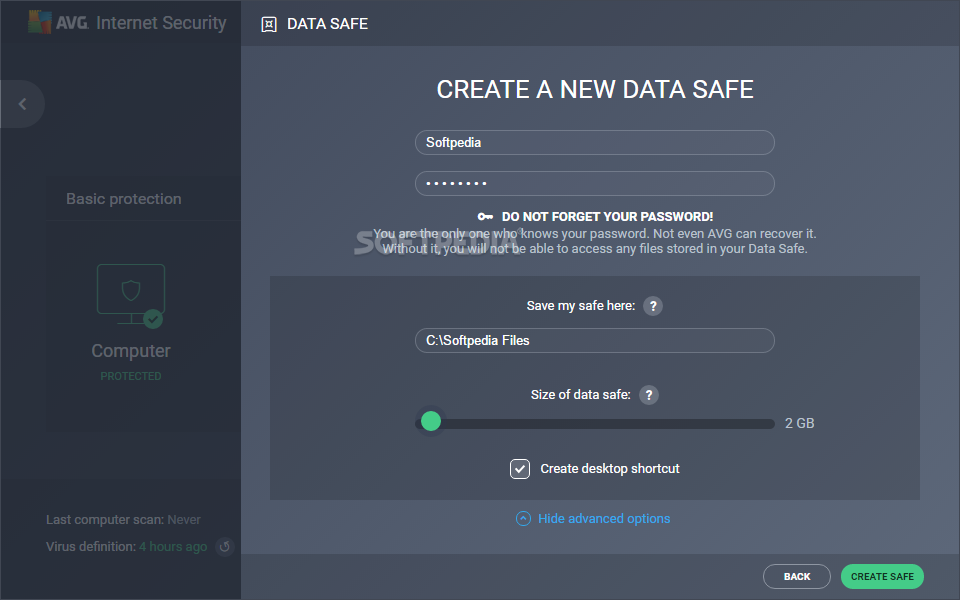Click the 2 GB size value

point(800,423)
